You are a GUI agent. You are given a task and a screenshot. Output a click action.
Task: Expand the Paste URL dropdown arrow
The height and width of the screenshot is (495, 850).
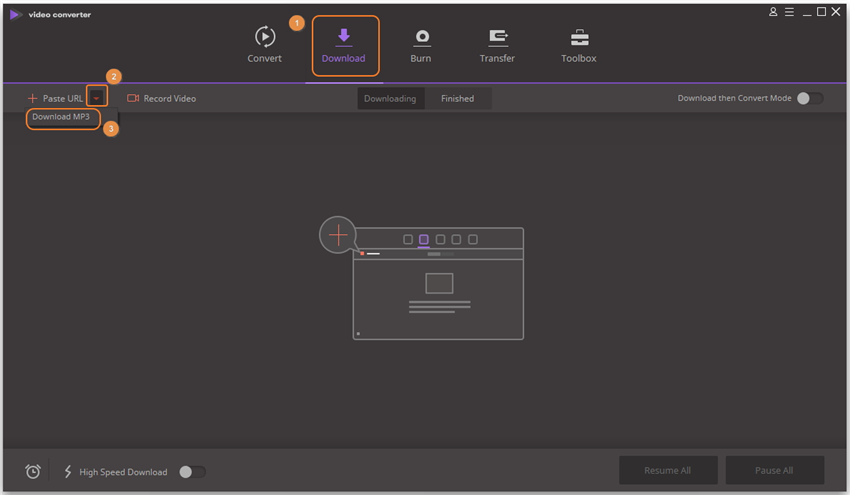pos(96,98)
